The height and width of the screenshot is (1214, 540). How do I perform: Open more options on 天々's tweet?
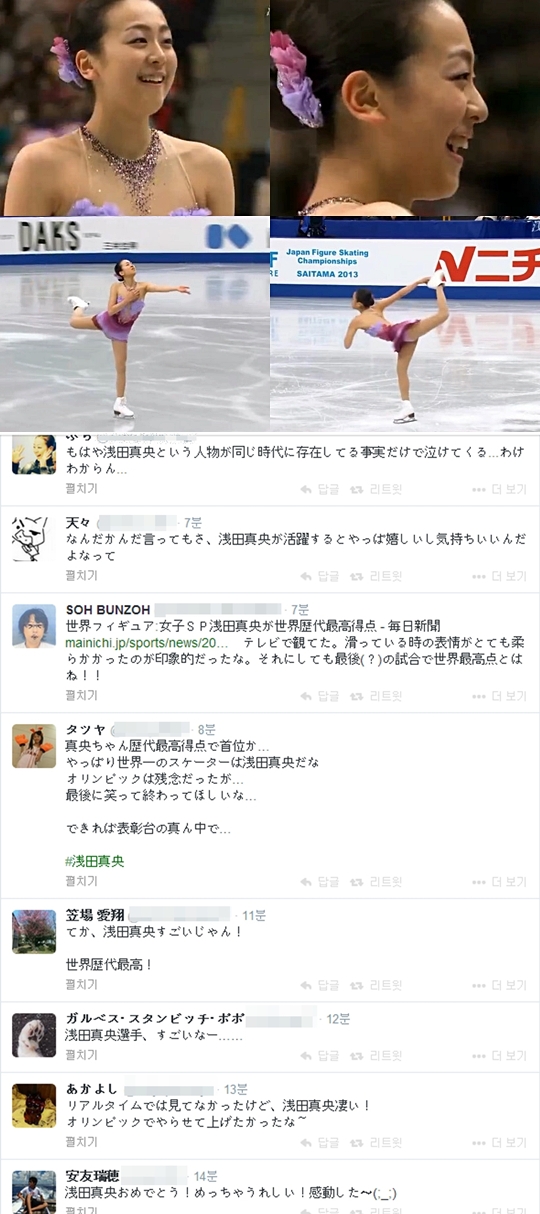click(x=499, y=576)
